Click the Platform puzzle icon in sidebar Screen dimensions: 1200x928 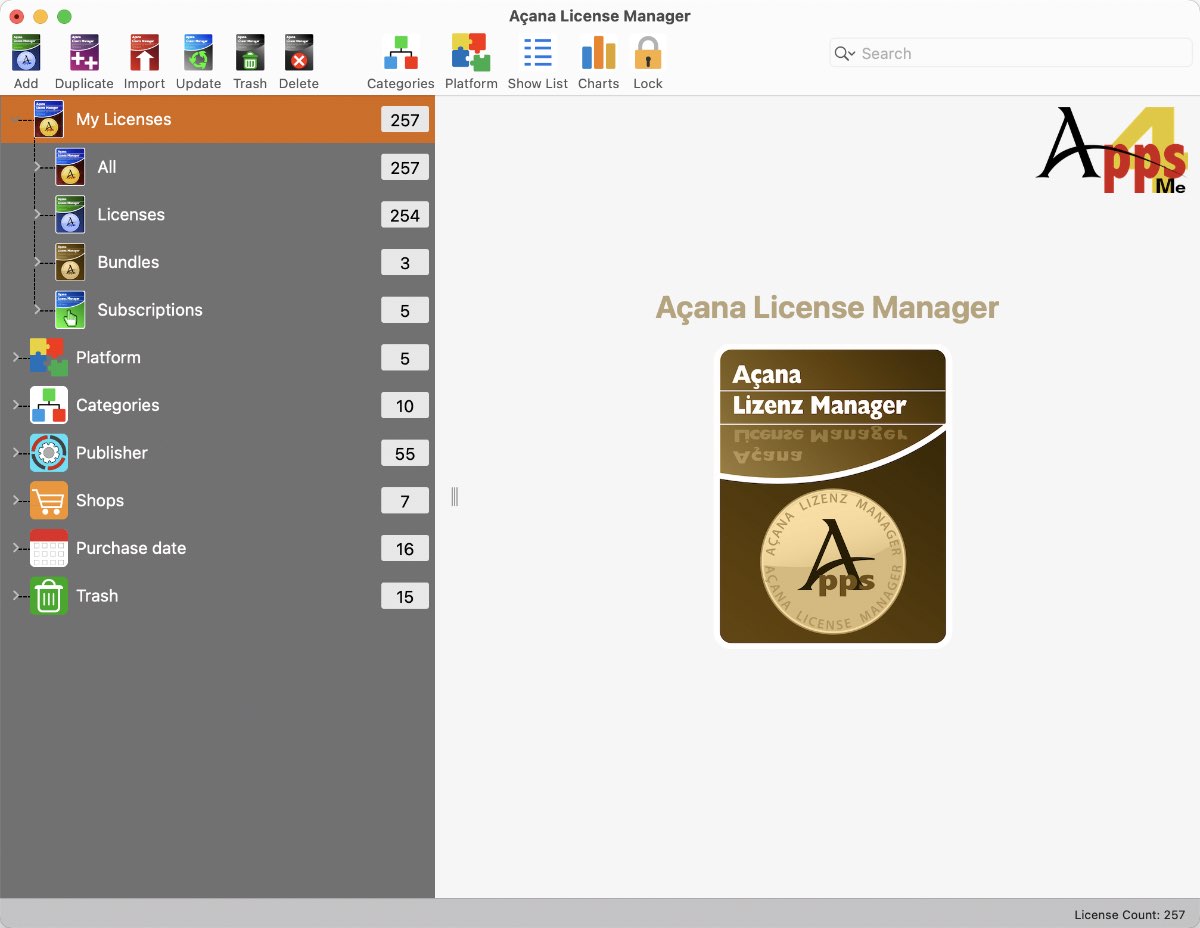[49, 357]
